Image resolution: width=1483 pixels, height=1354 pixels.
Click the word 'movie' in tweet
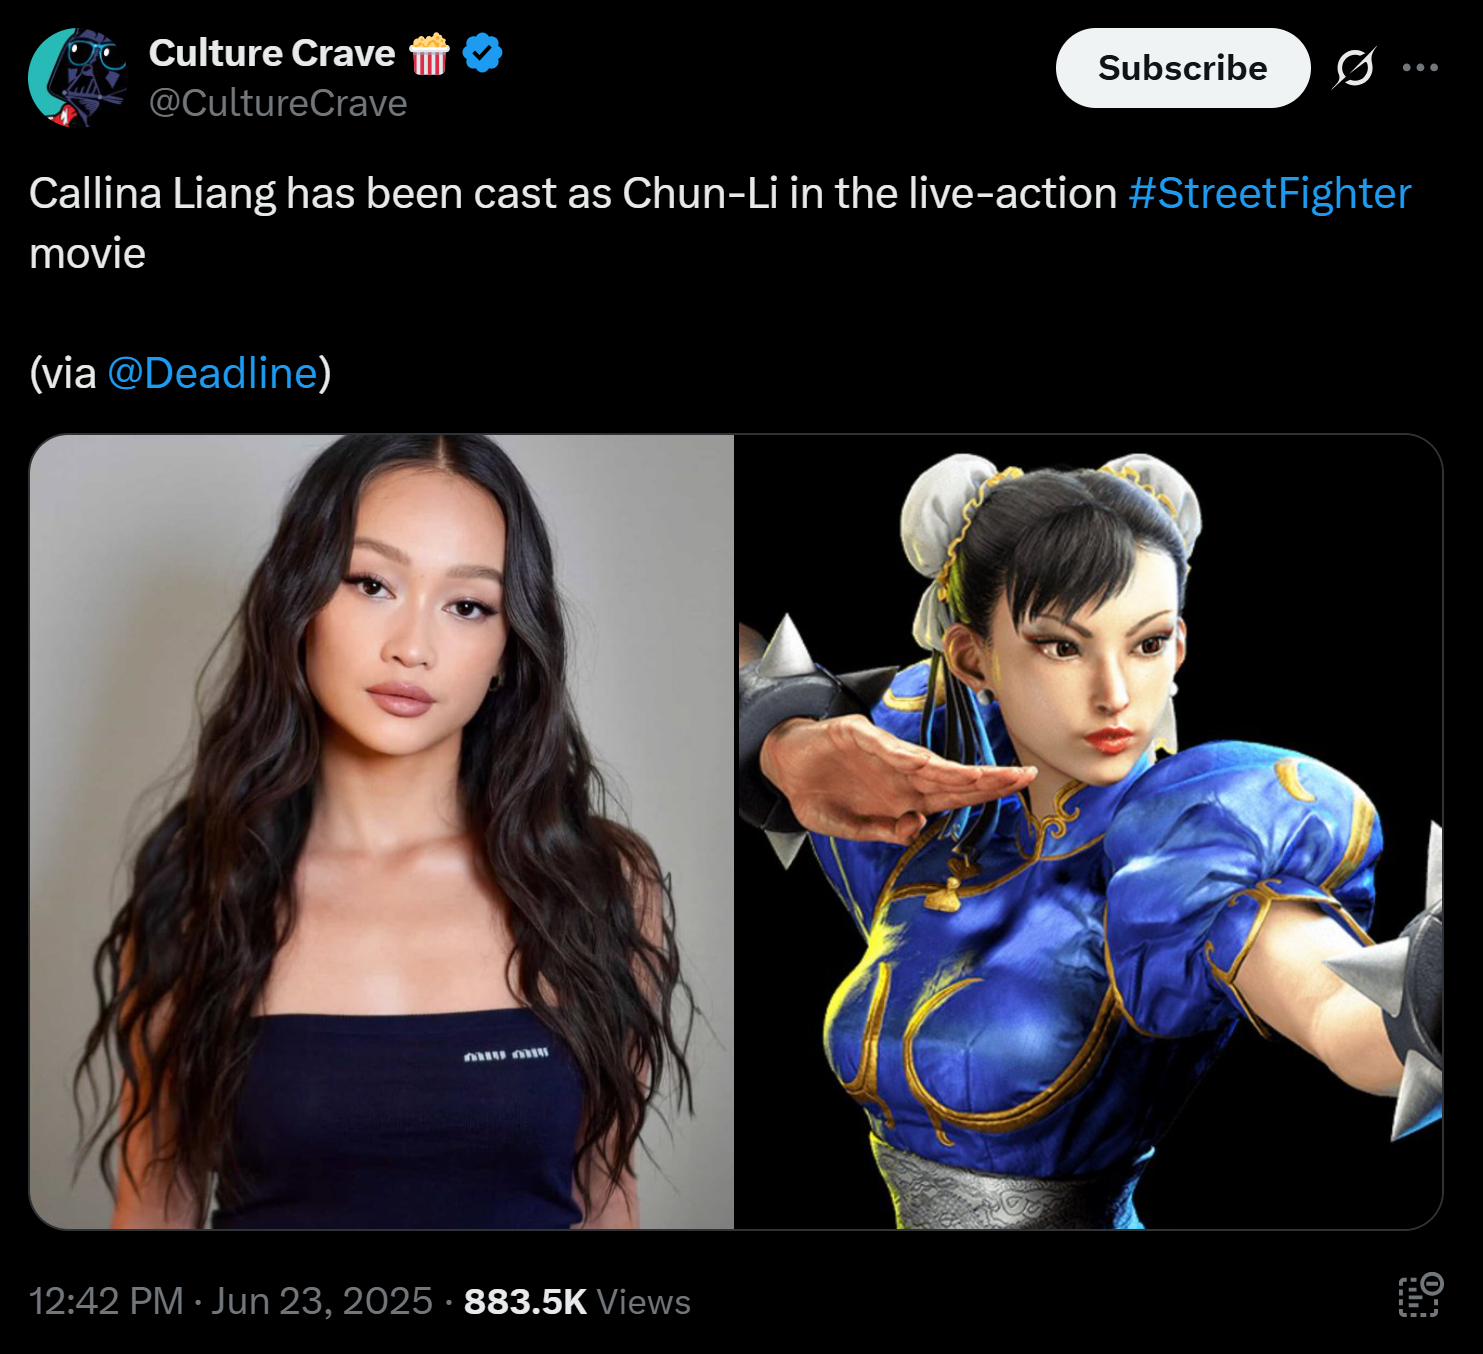pyautogui.click(x=88, y=254)
